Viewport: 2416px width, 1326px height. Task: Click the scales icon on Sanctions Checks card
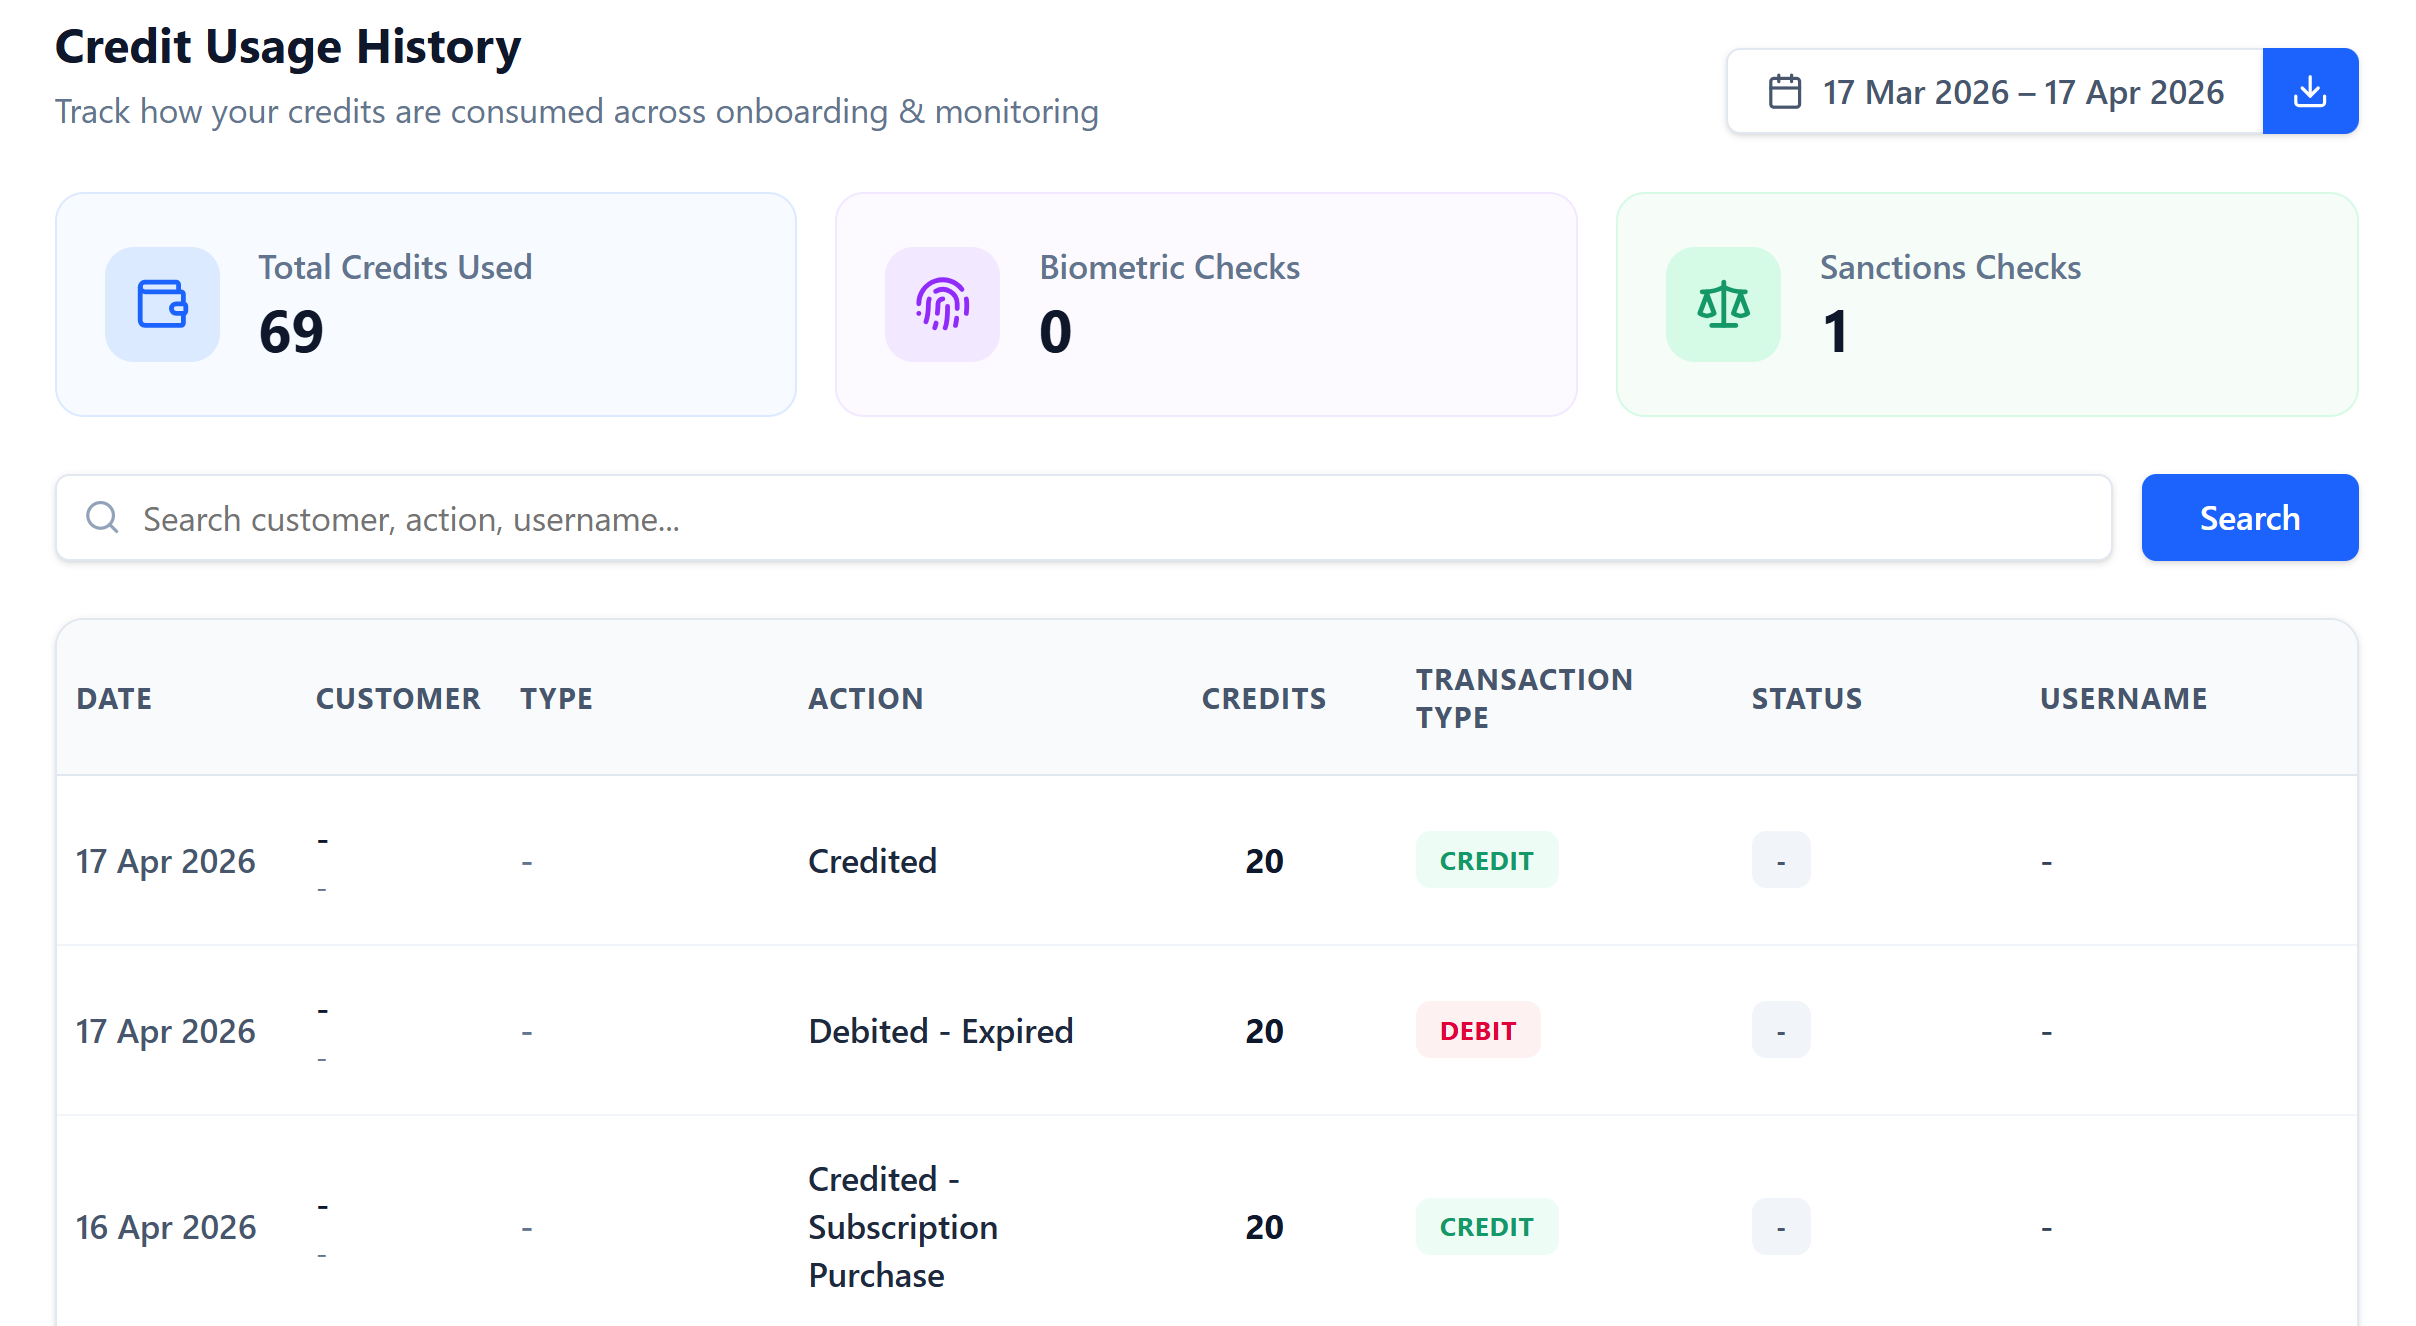point(1723,305)
